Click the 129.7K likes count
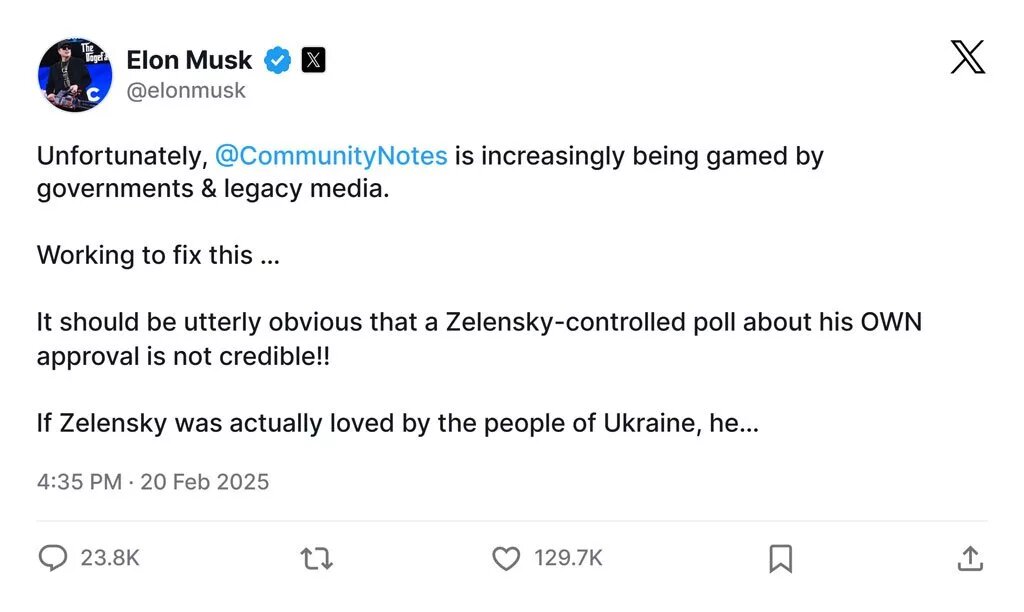This screenshot has width=1024, height=612. [x=568, y=558]
